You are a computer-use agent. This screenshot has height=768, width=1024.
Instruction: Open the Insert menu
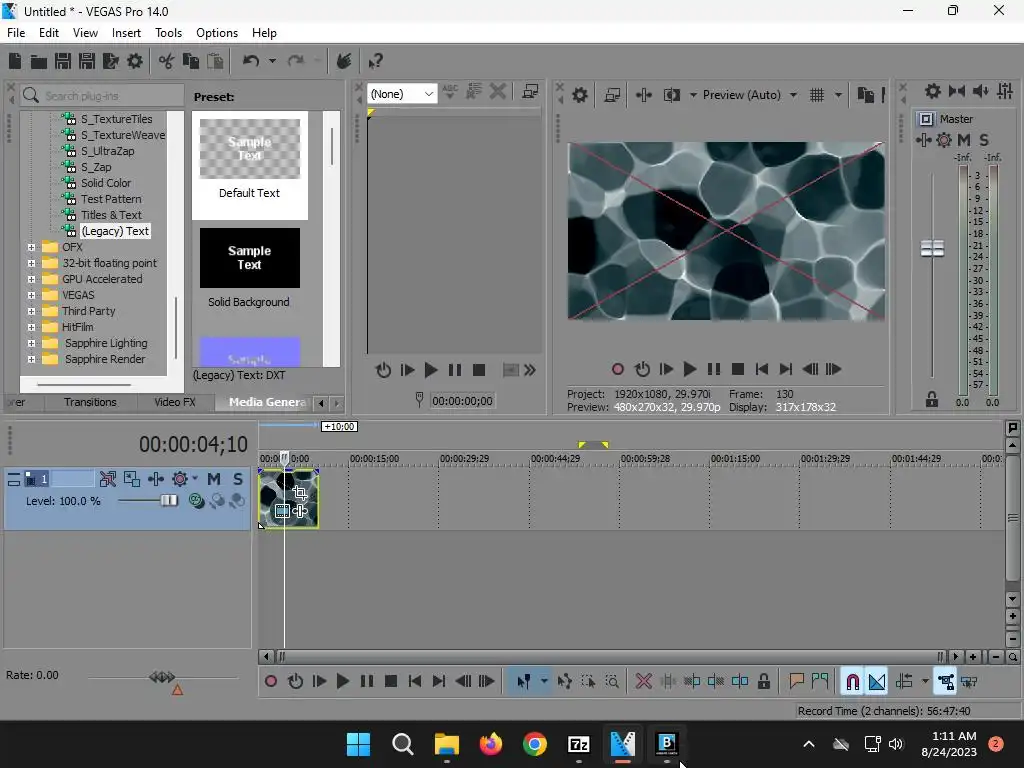(126, 33)
